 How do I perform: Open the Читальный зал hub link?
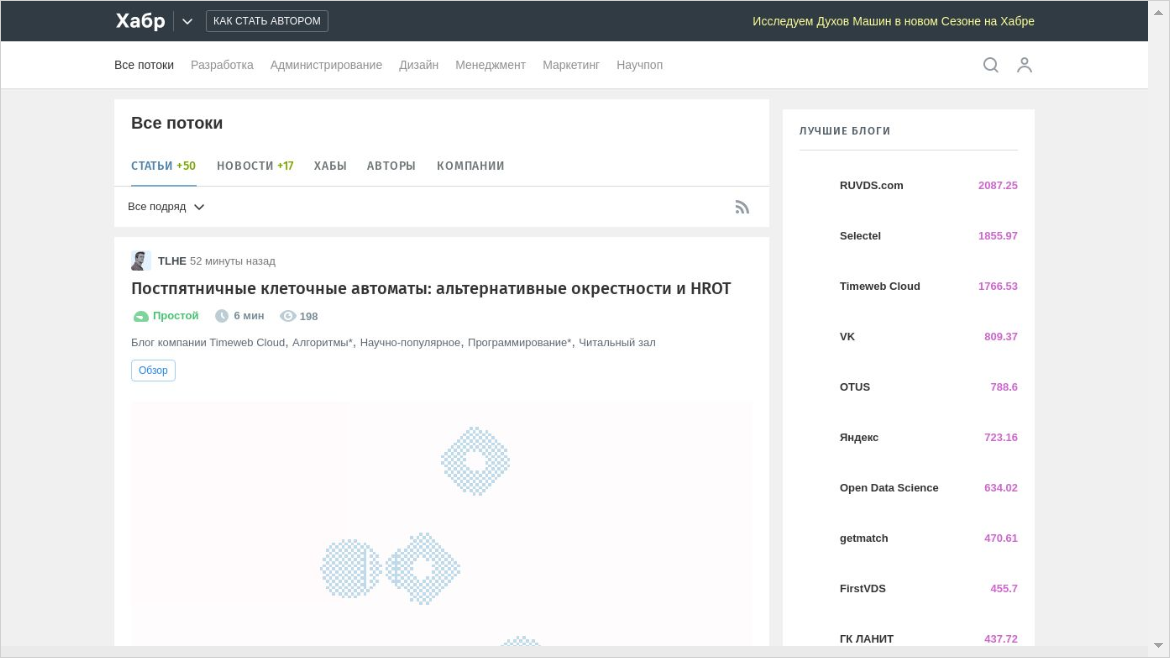[617, 342]
